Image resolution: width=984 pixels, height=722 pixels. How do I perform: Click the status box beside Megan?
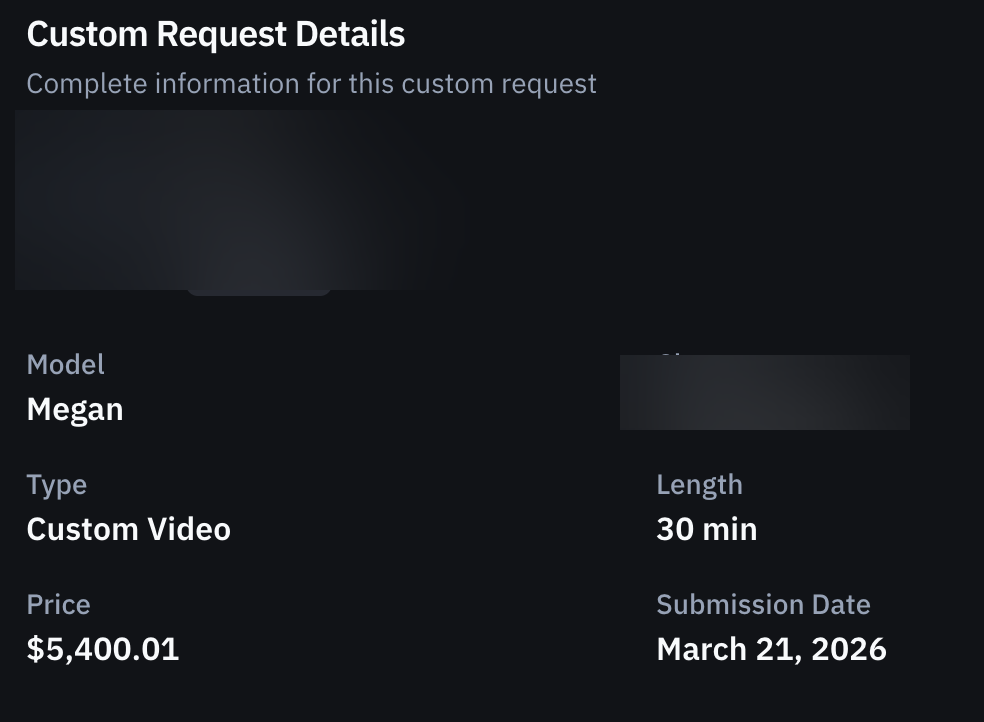765,392
